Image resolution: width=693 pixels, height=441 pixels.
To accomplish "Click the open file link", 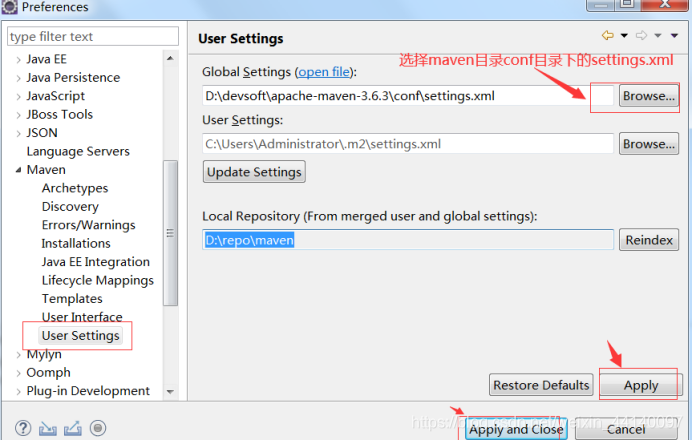I will (x=324, y=72).
